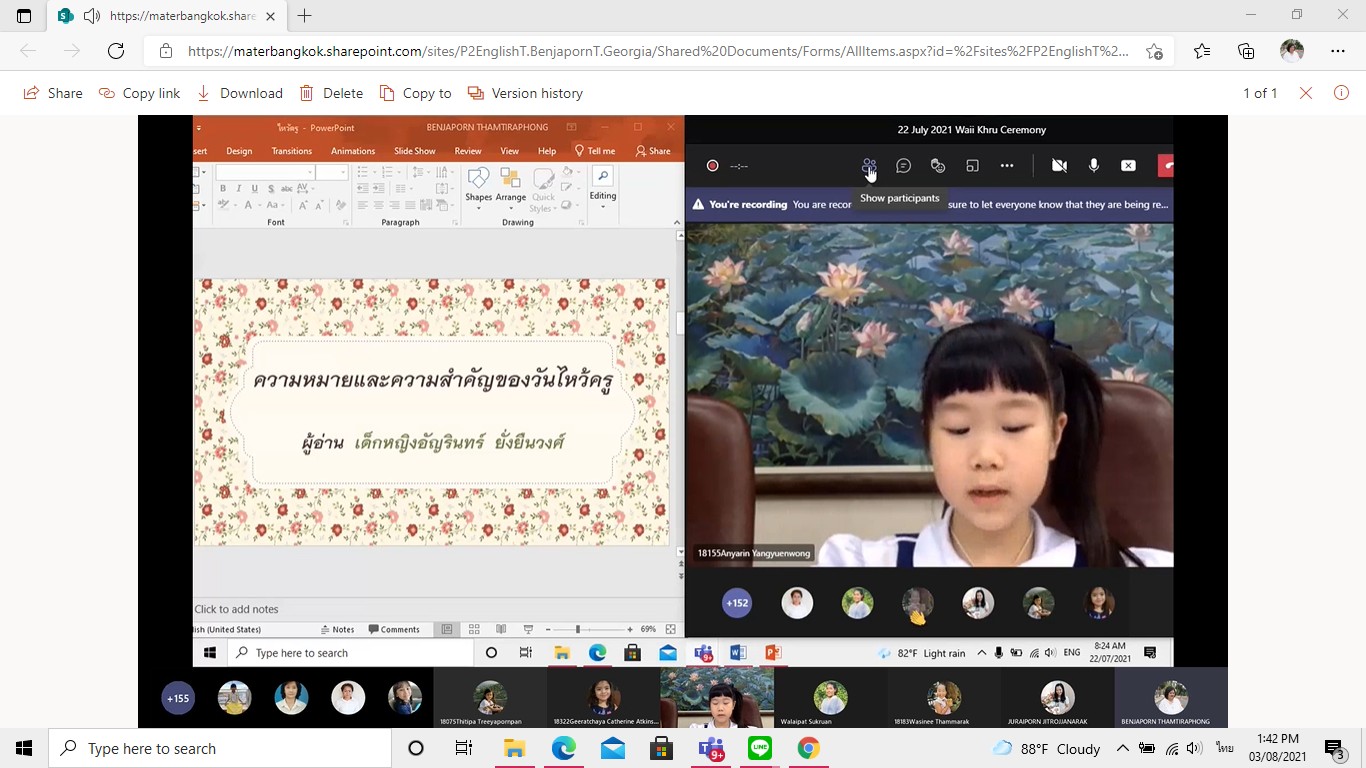Open the View ribbon tab
The height and width of the screenshot is (768, 1366).
[510, 151]
